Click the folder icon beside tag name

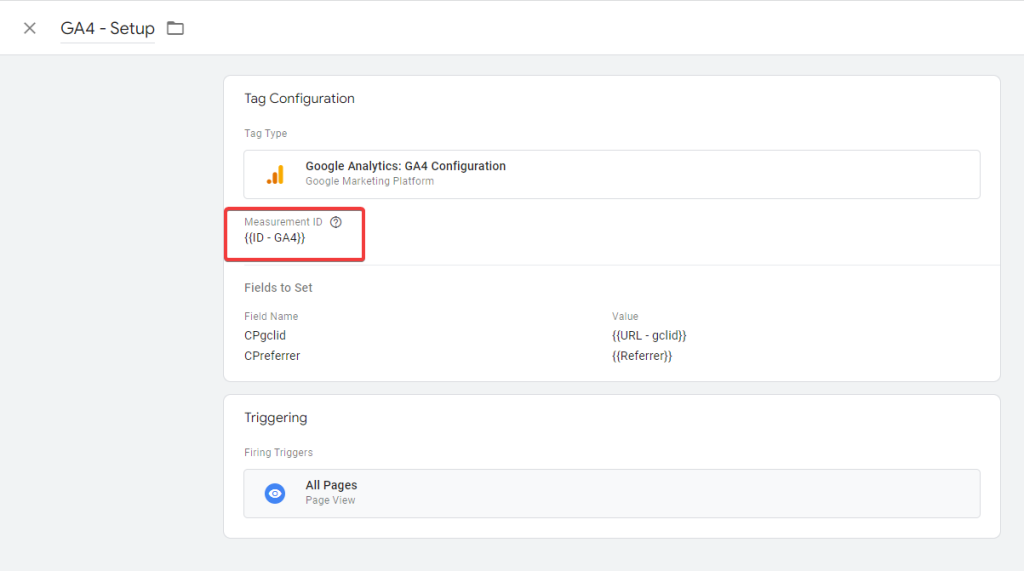(x=175, y=28)
